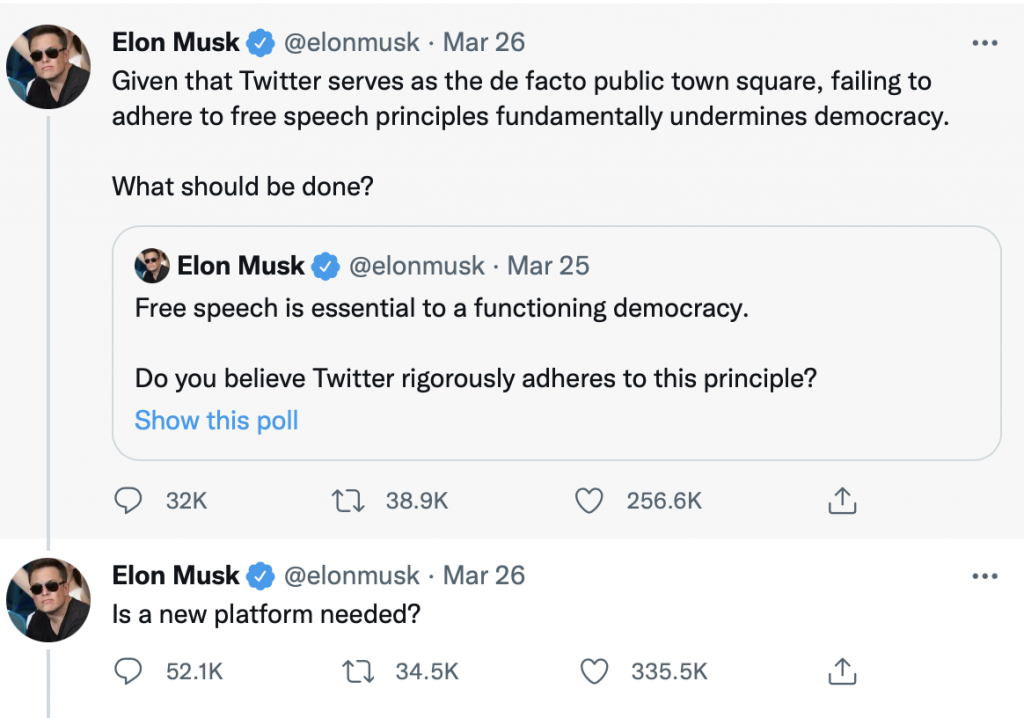Screen dimensions: 1024x718
Task: Click Elon Musk's name in the quoted tweet
Action: pos(240,266)
